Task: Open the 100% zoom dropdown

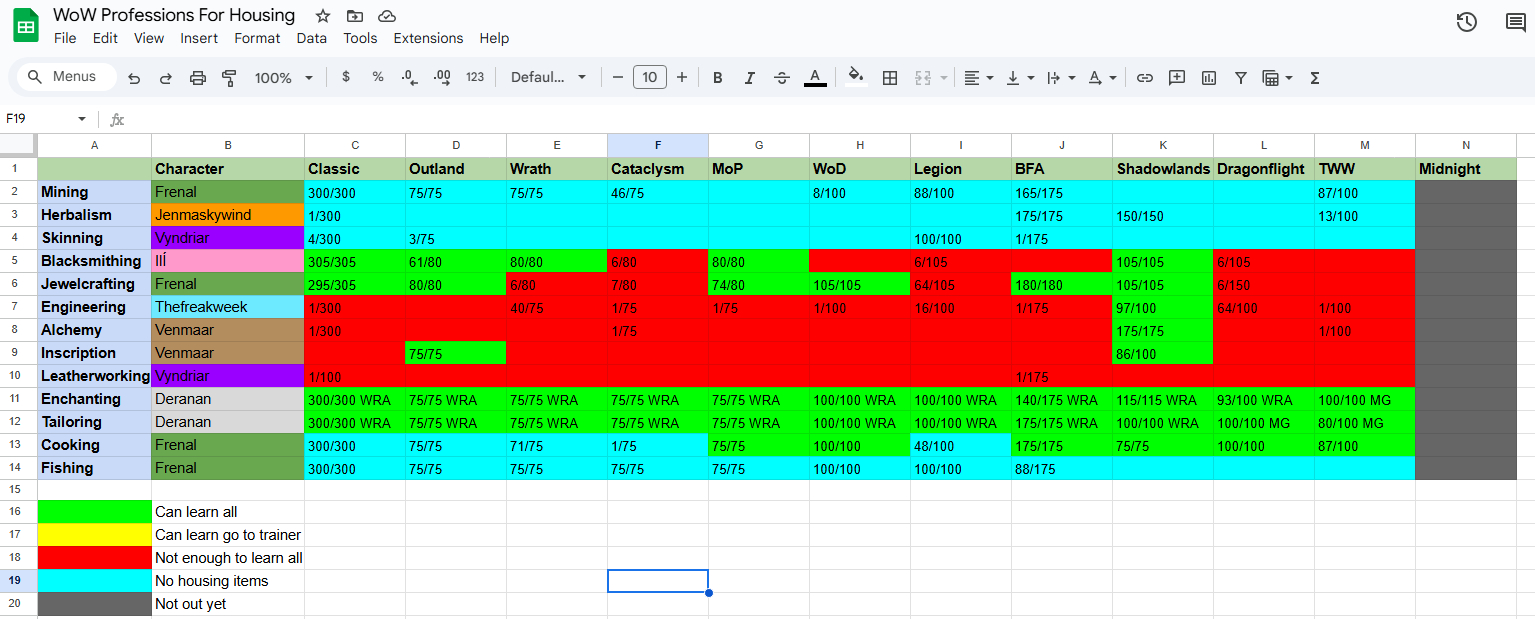Action: (x=283, y=78)
